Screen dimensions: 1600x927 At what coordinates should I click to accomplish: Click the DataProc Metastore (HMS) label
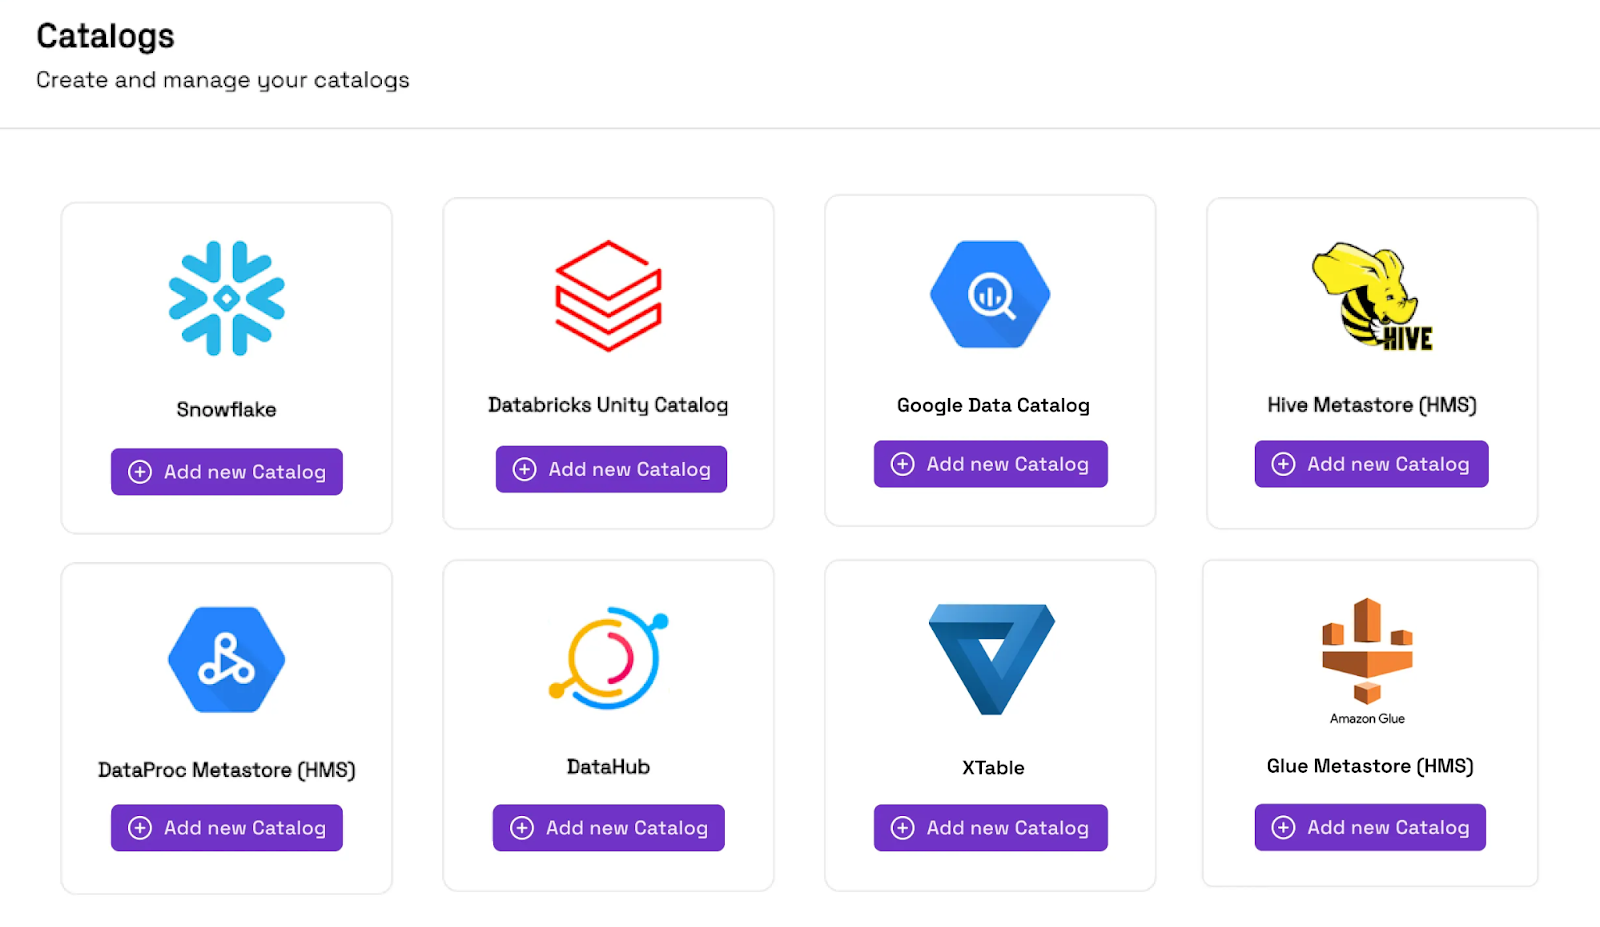(x=227, y=770)
